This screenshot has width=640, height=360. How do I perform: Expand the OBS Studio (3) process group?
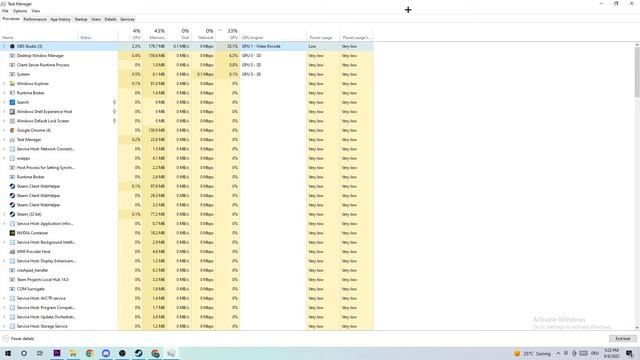(x=4, y=46)
